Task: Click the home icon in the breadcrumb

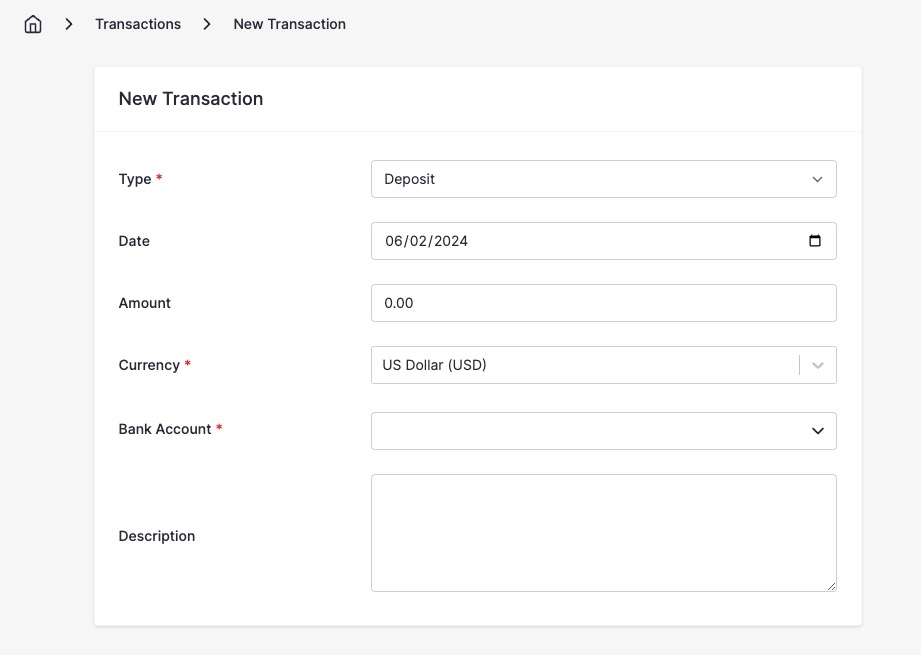Action: [32, 23]
